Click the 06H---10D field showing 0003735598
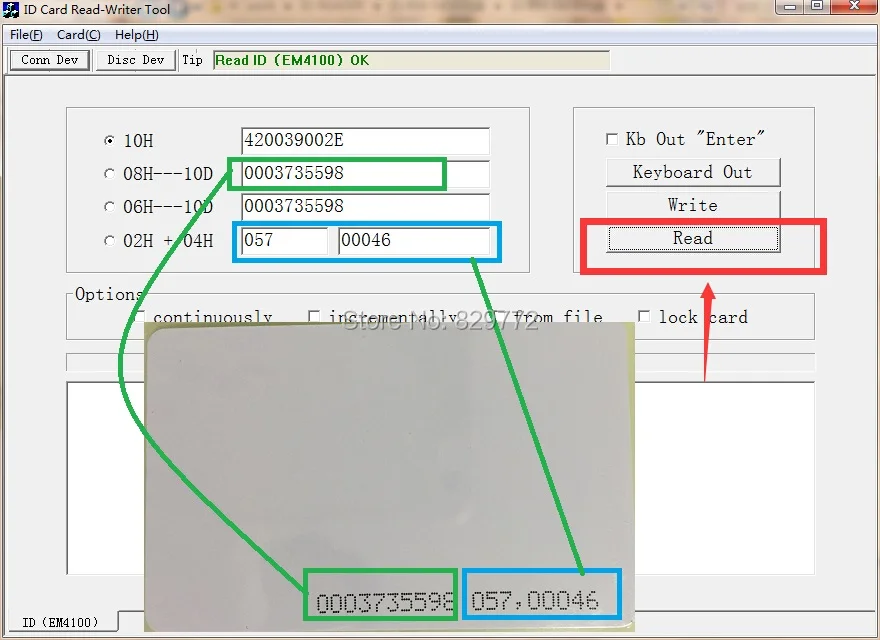 365,207
